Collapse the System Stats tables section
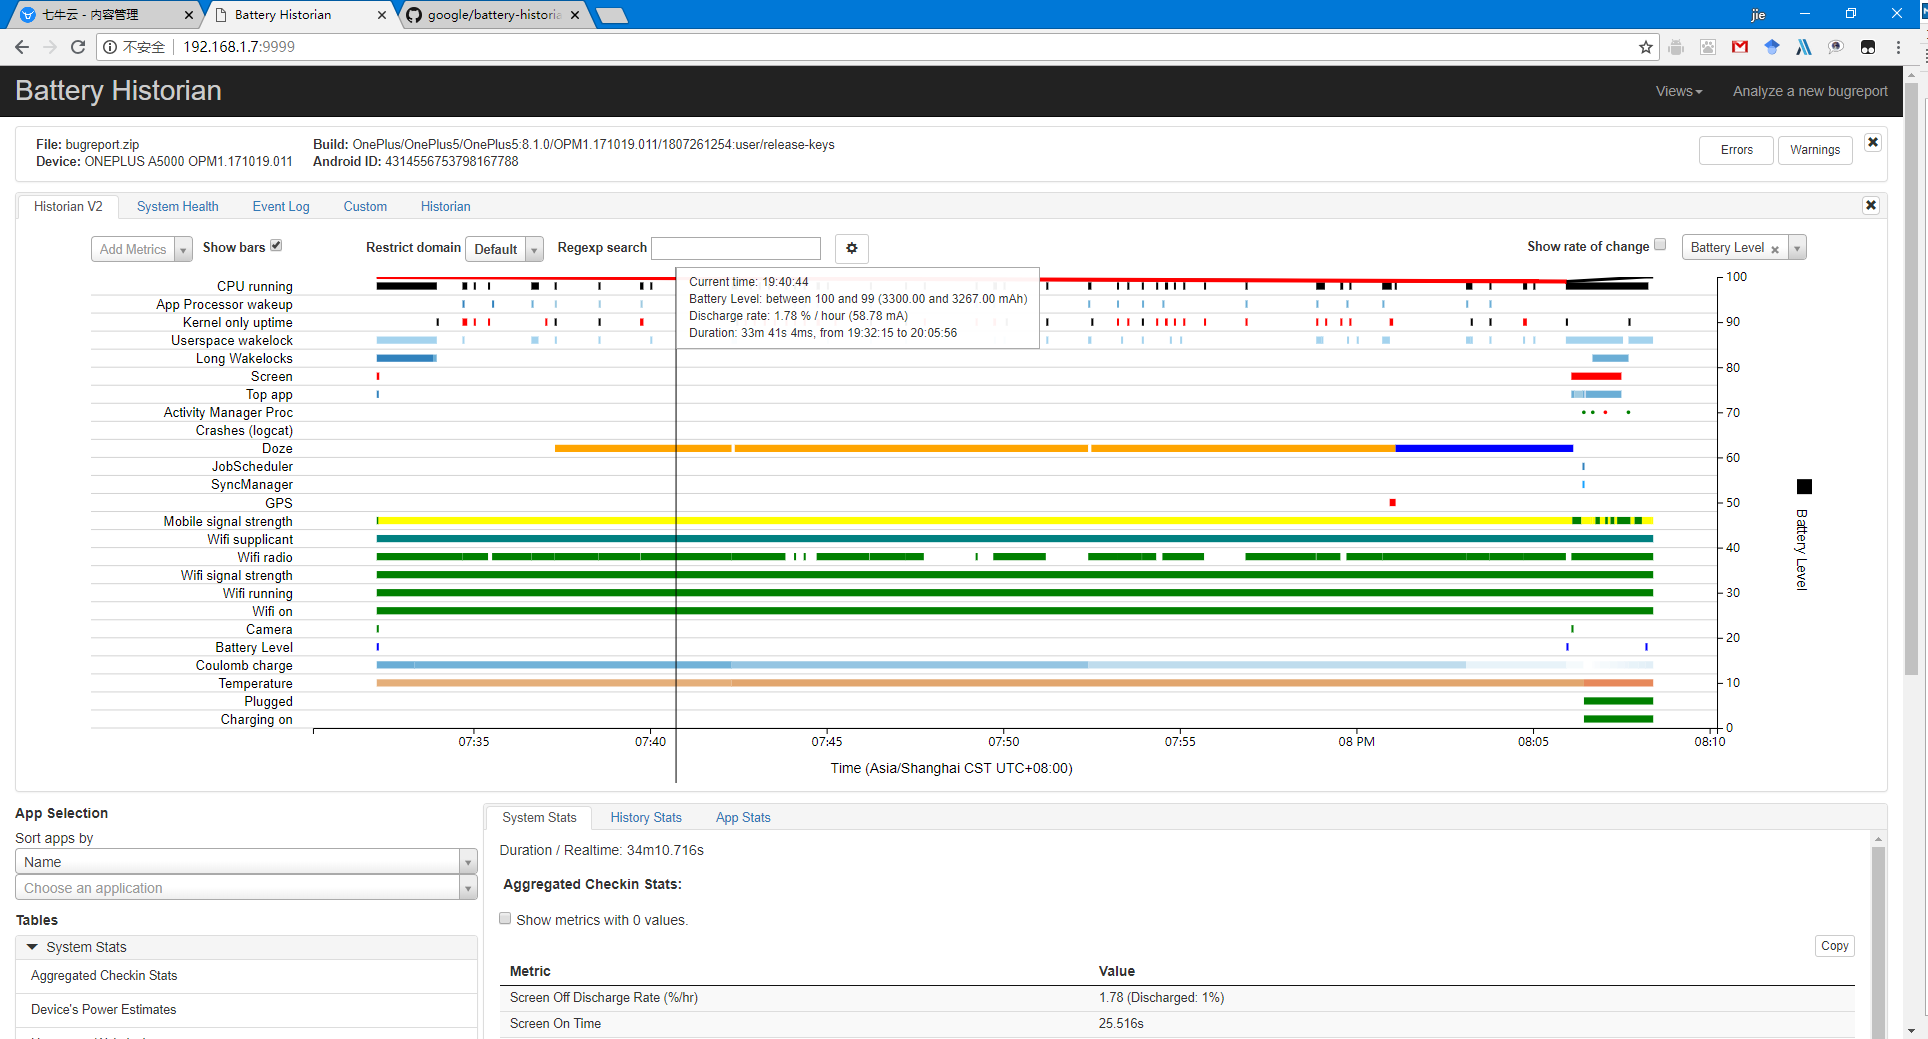The height and width of the screenshot is (1039, 1928). click(x=246, y=947)
